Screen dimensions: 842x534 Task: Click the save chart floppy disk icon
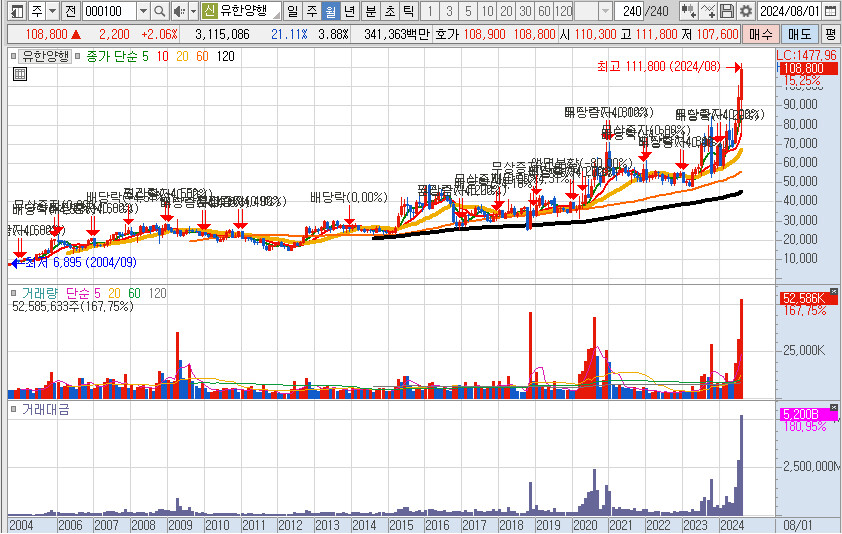click(x=728, y=11)
